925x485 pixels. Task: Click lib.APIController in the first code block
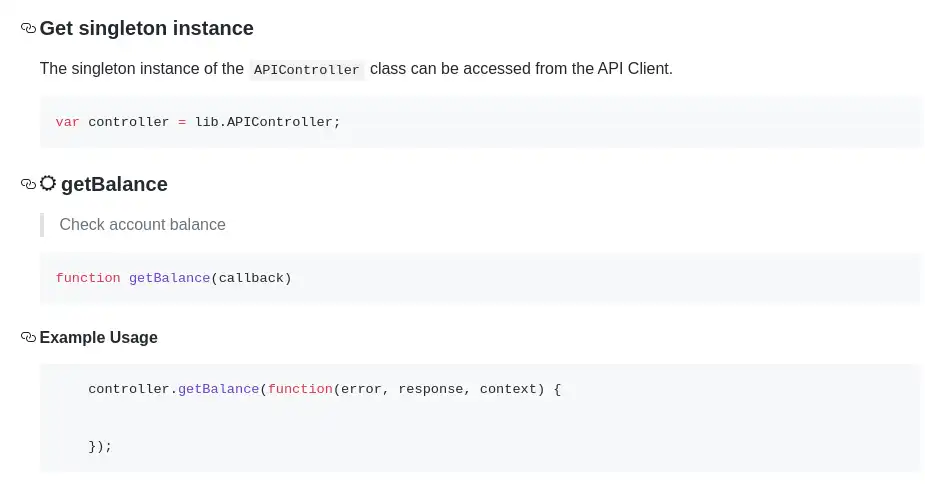point(263,122)
